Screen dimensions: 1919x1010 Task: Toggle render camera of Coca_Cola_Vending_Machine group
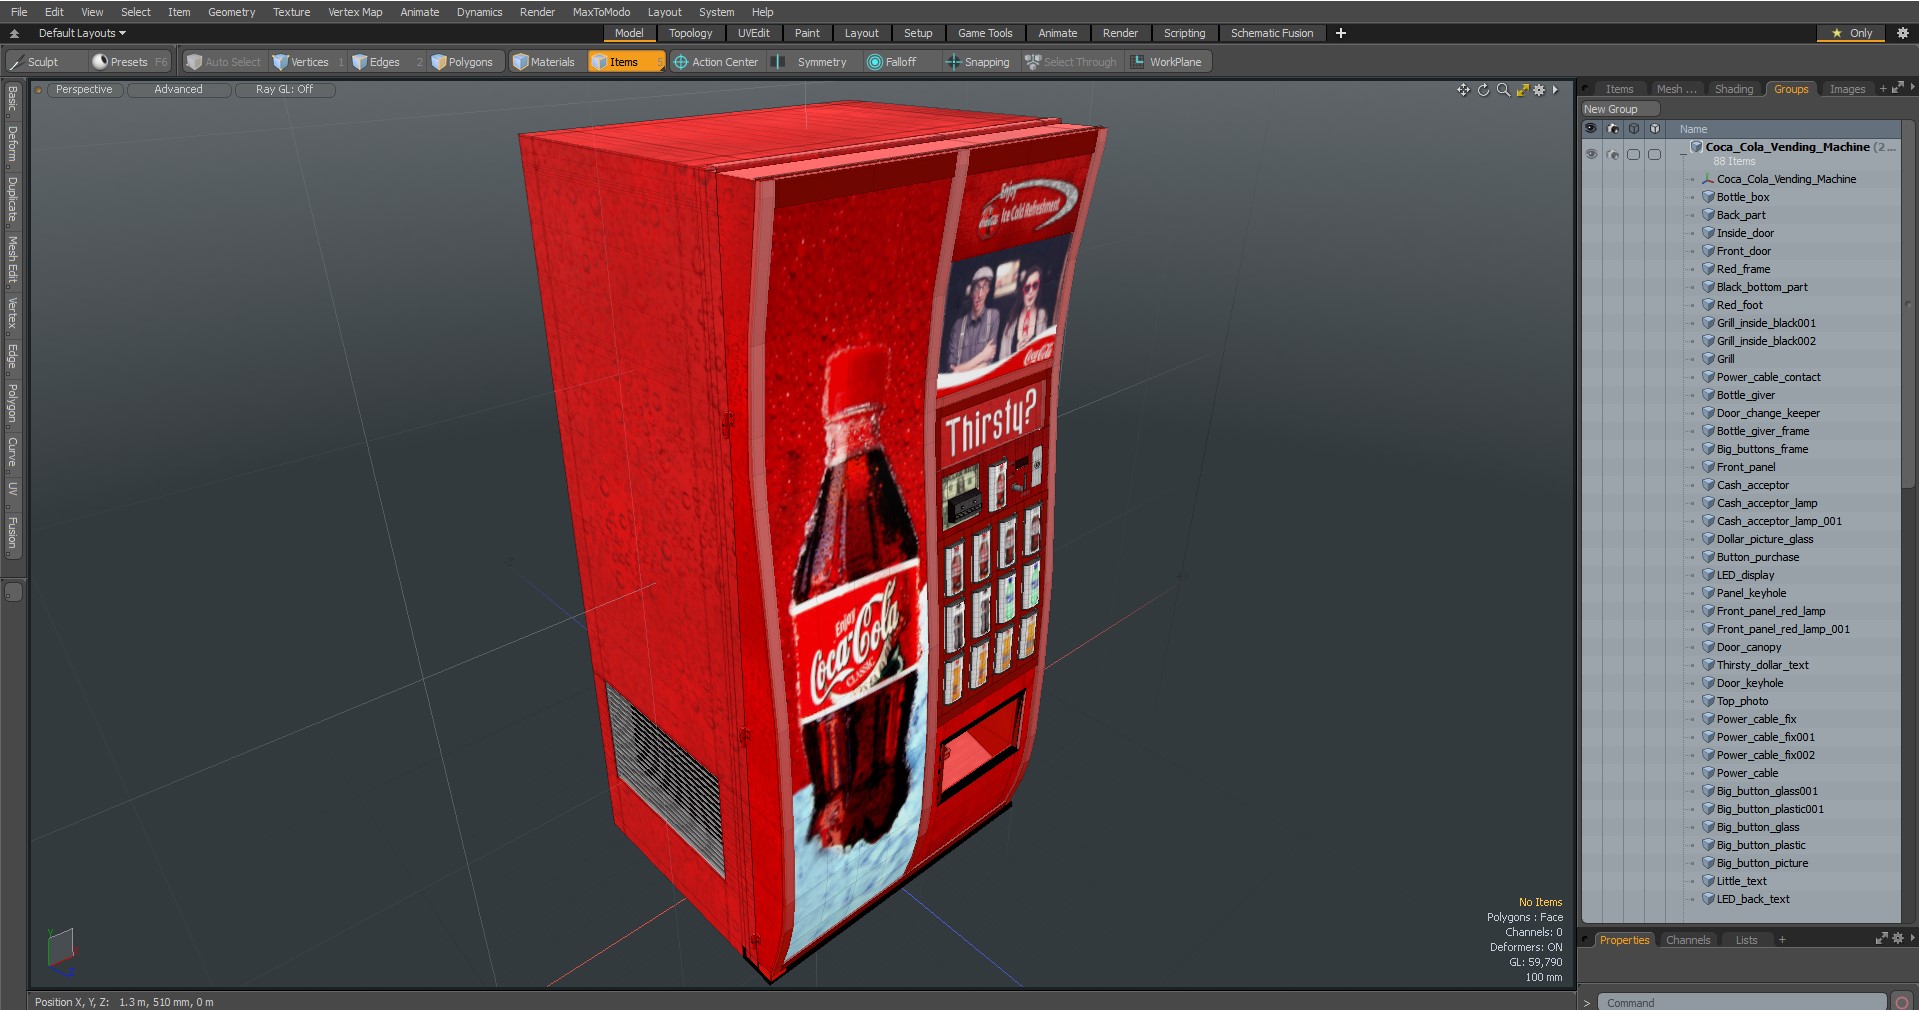pyautogui.click(x=1612, y=154)
